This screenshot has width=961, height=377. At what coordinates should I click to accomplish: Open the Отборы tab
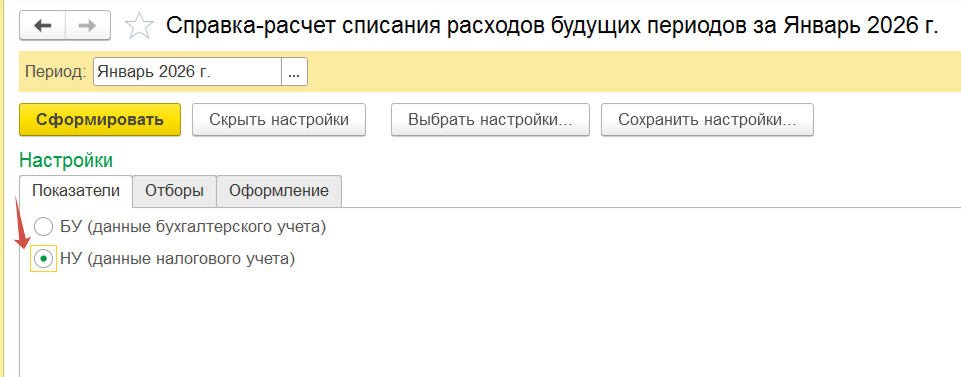pyautogui.click(x=175, y=191)
